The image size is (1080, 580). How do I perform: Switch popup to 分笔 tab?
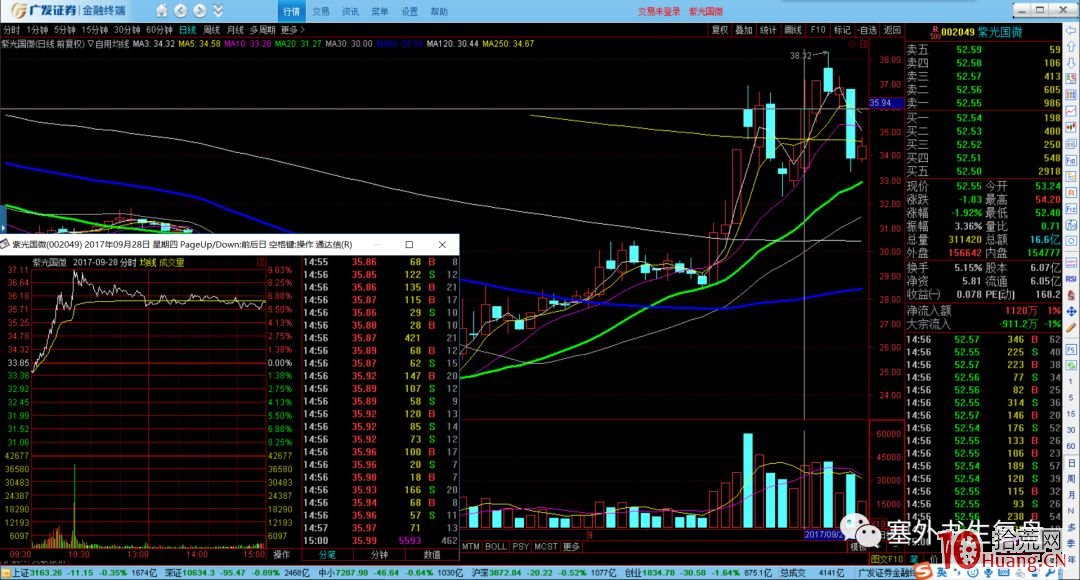(x=327, y=555)
